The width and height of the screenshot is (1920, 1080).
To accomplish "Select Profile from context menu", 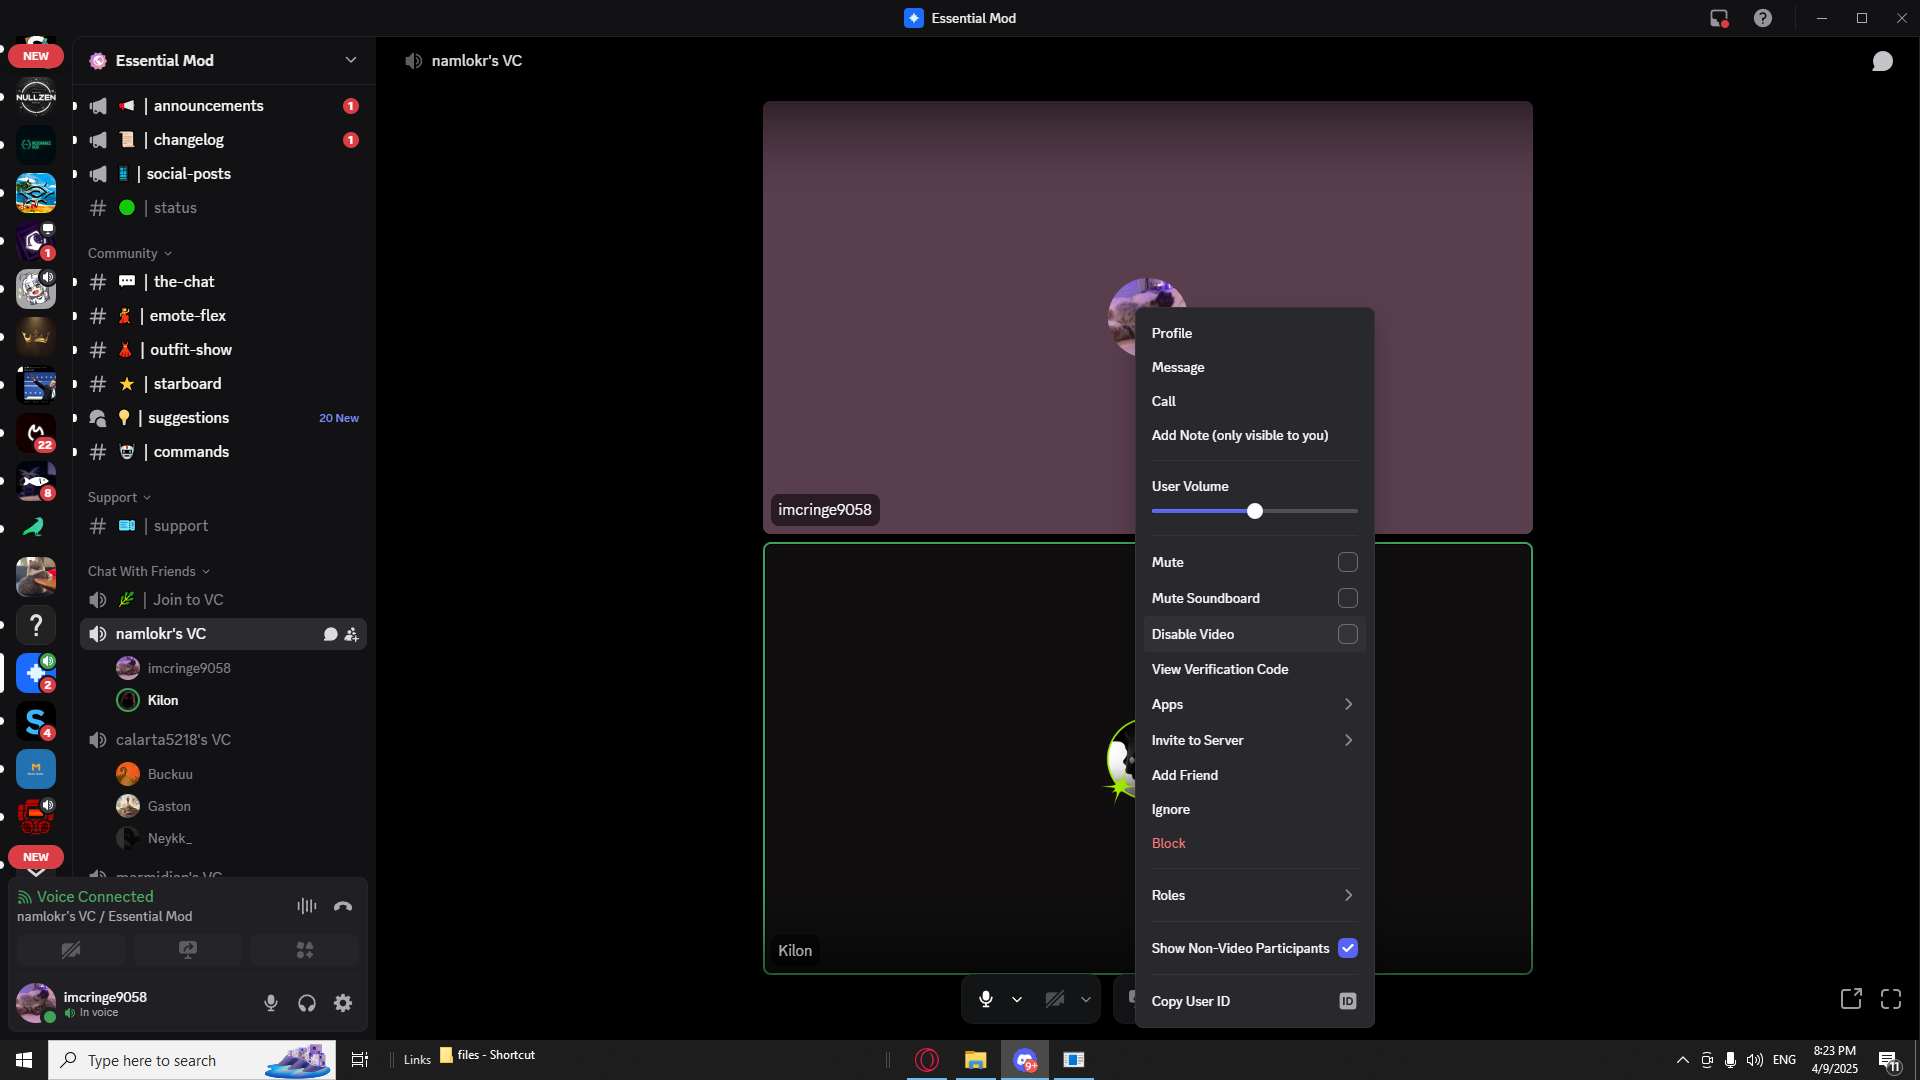I will point(1172,333).
